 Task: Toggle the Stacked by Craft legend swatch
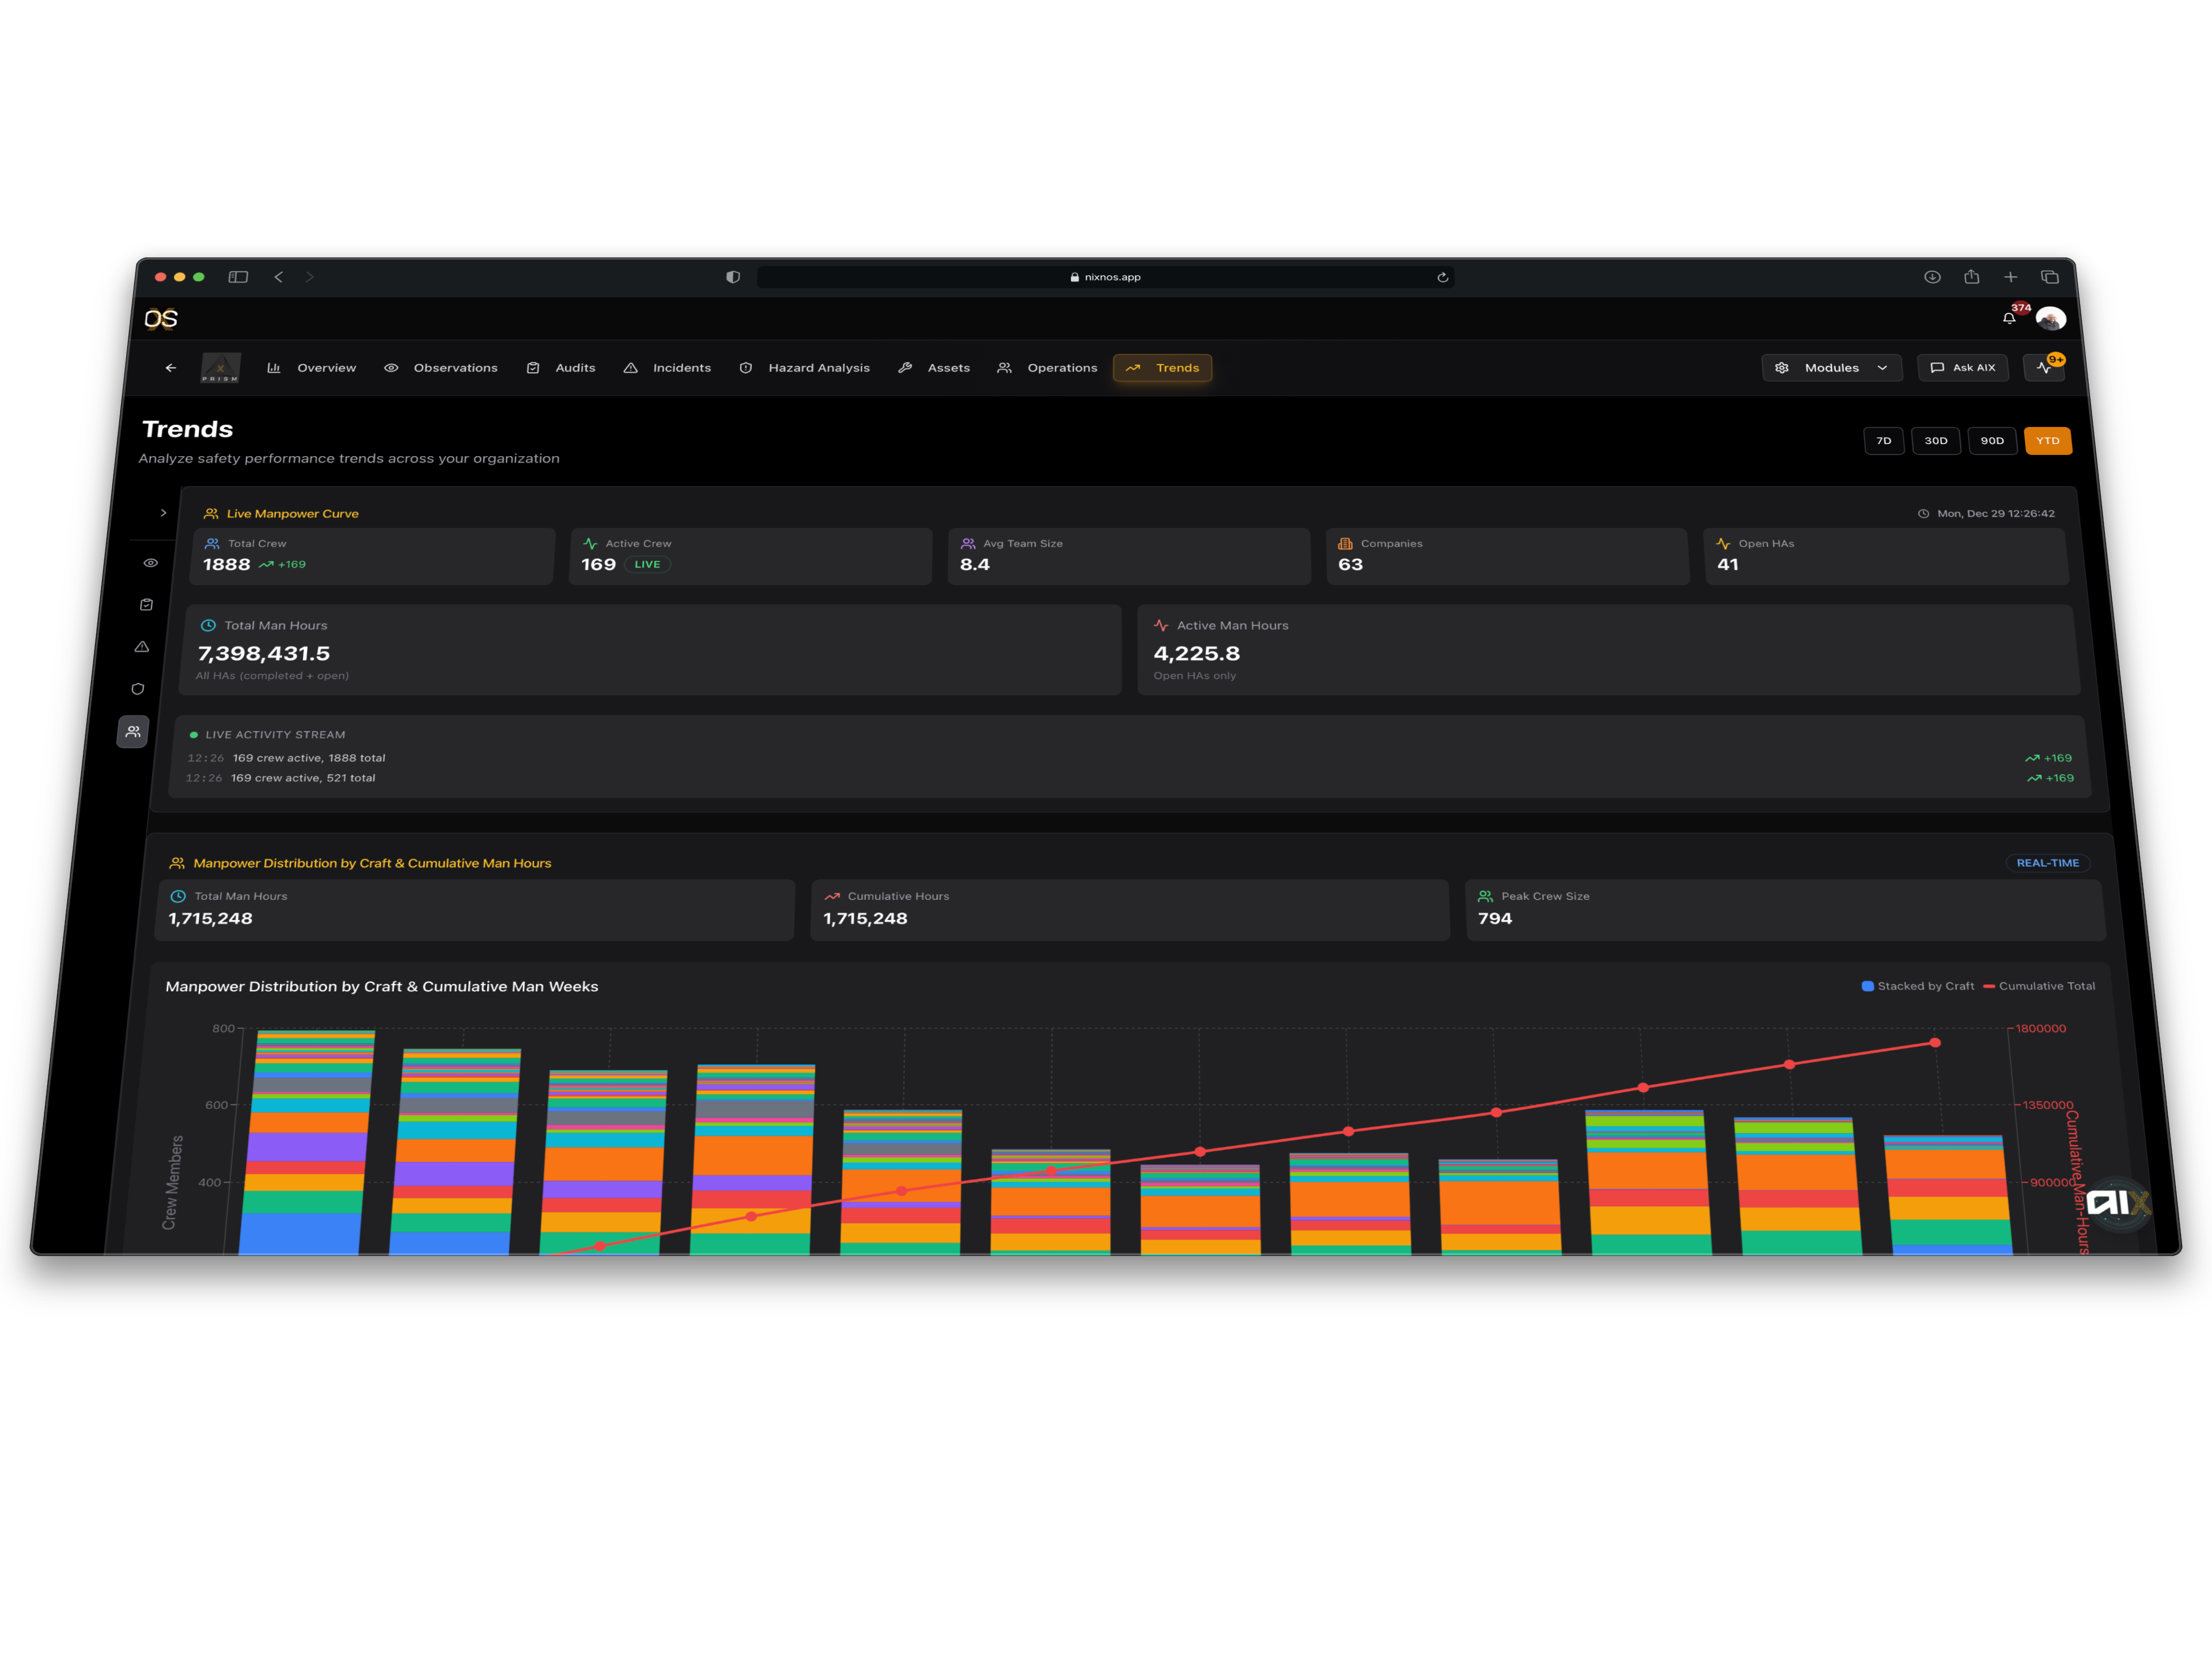1867,986
